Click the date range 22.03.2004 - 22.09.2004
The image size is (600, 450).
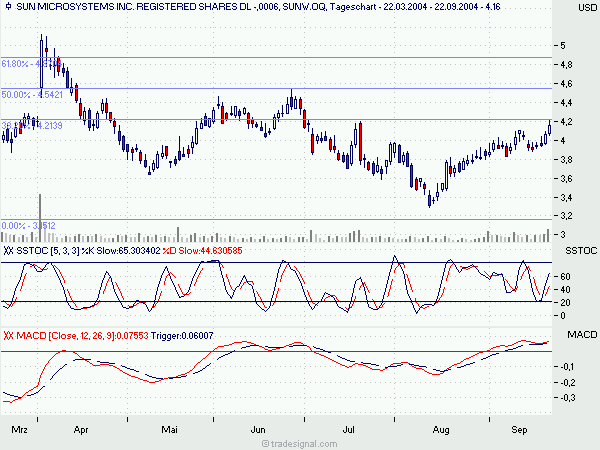tap(431, 7)
